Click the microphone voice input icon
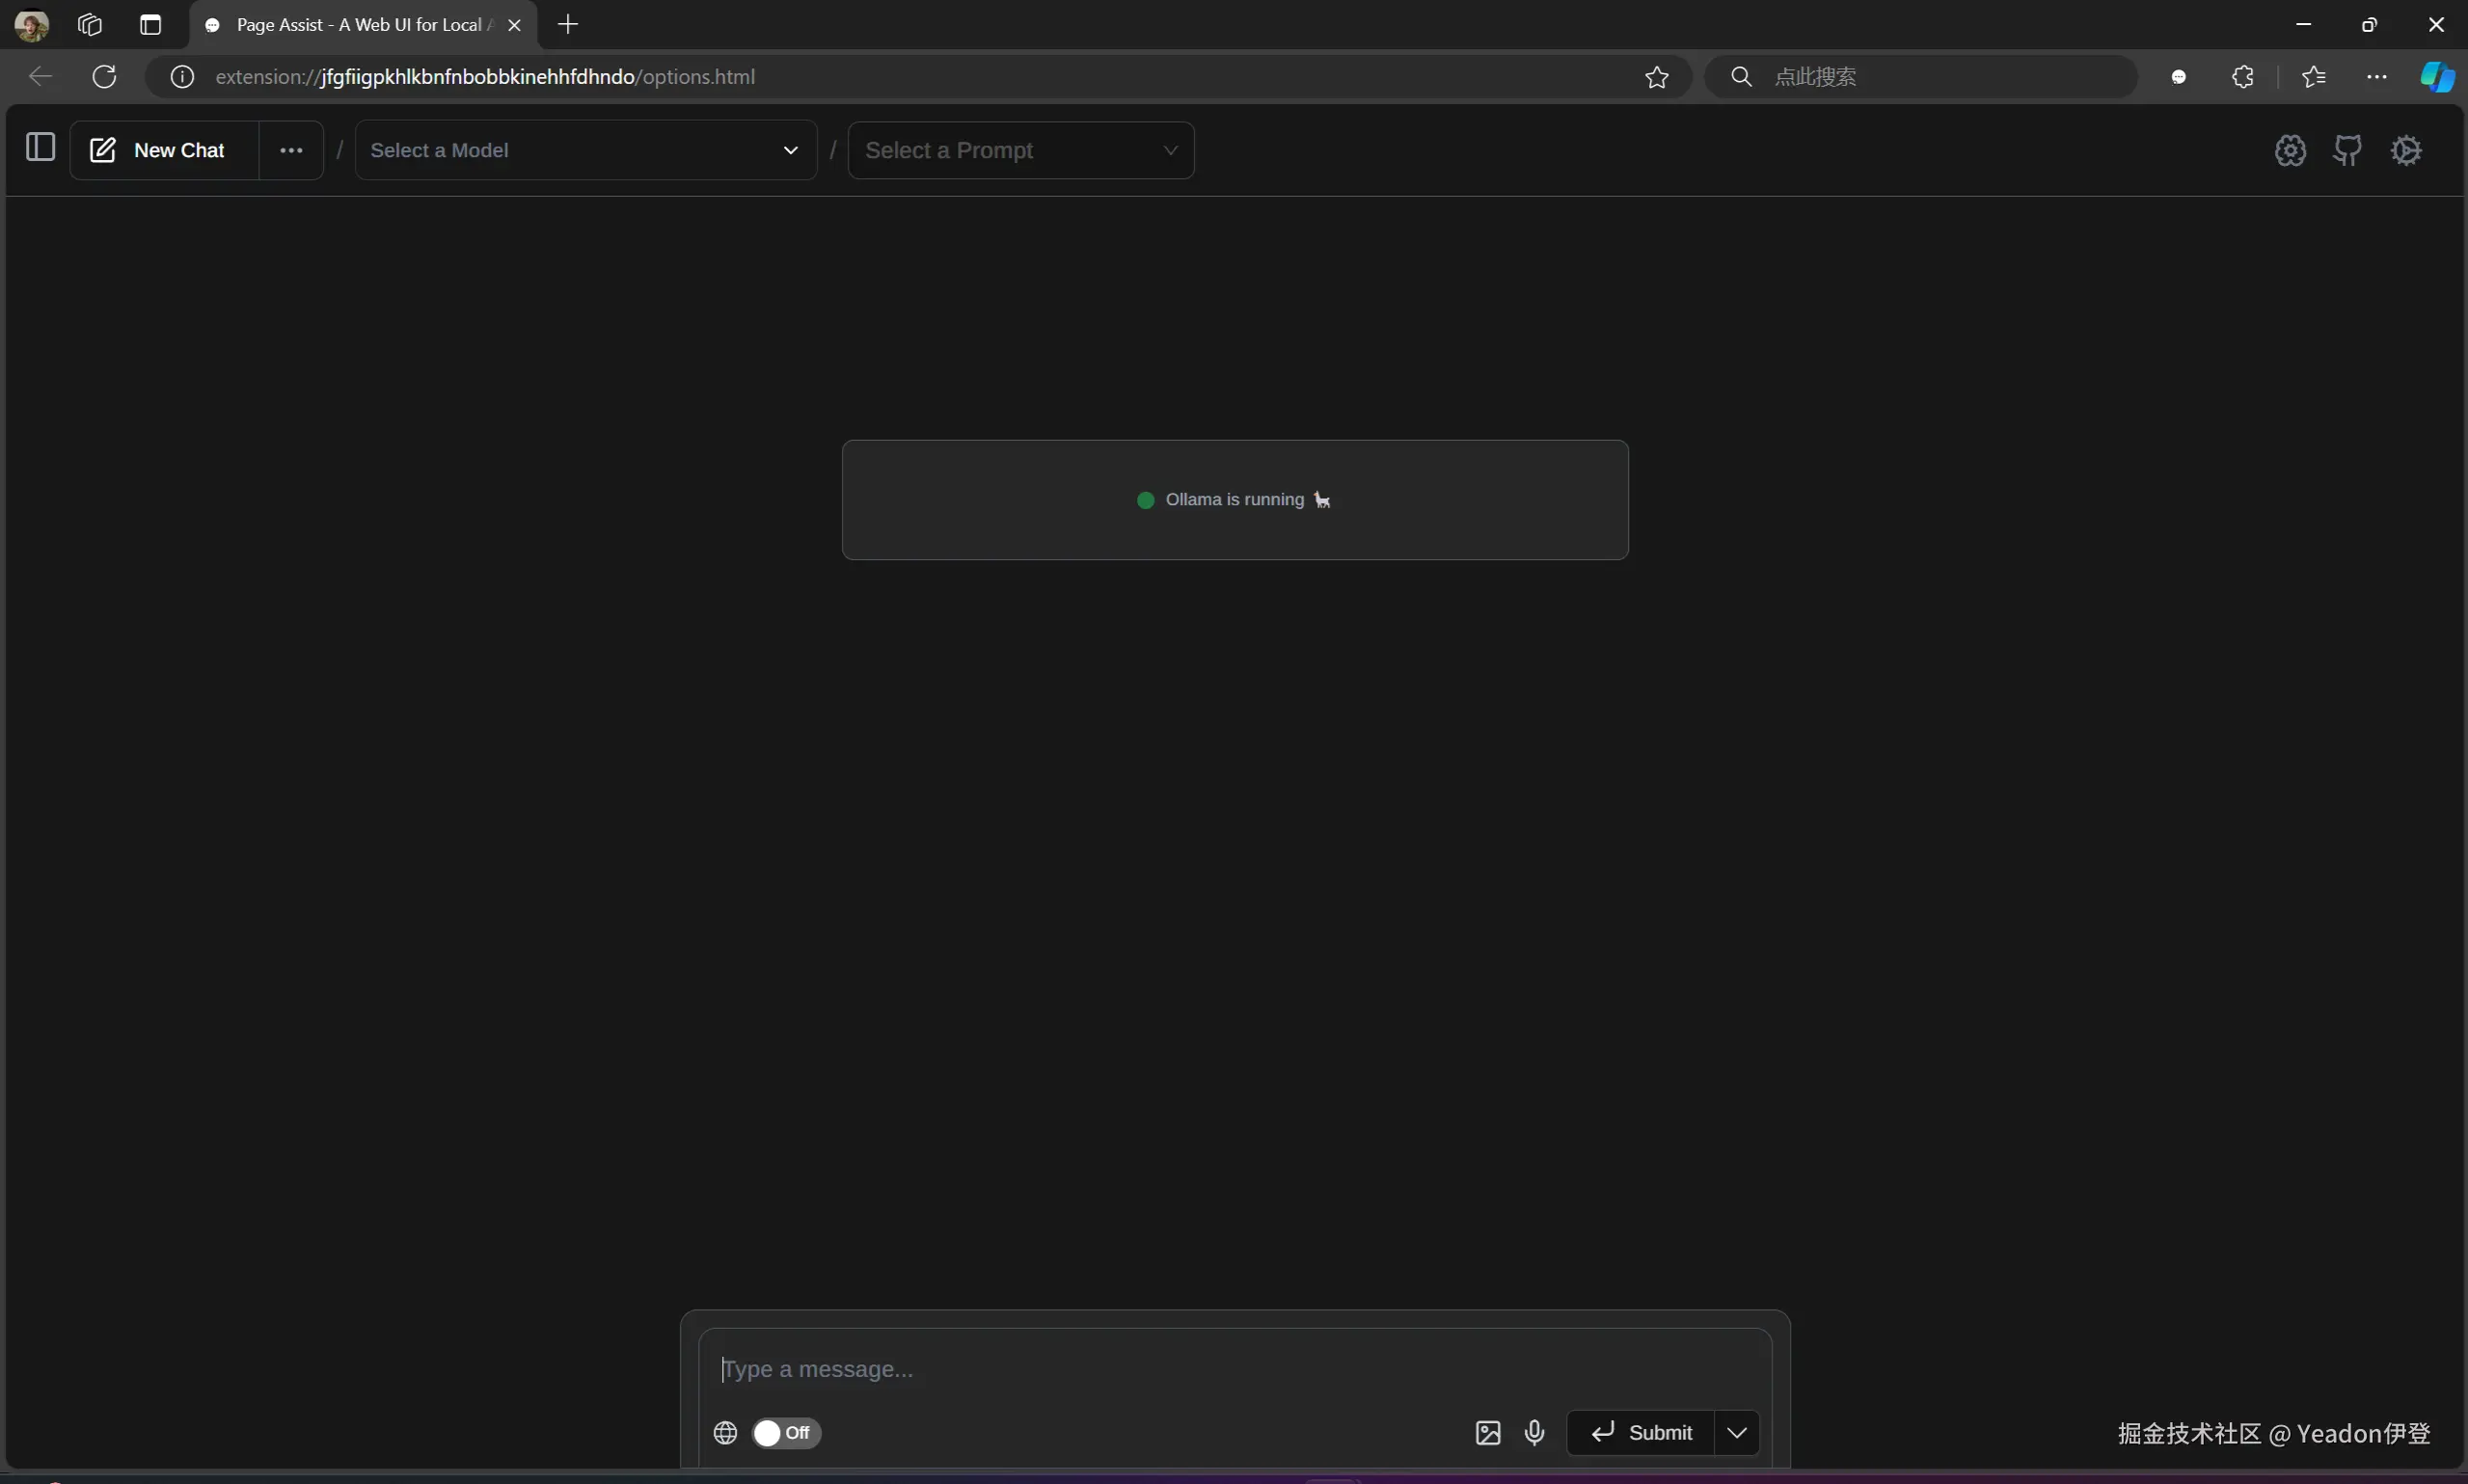The image size is (2468, 1484). [1534, 1432]
